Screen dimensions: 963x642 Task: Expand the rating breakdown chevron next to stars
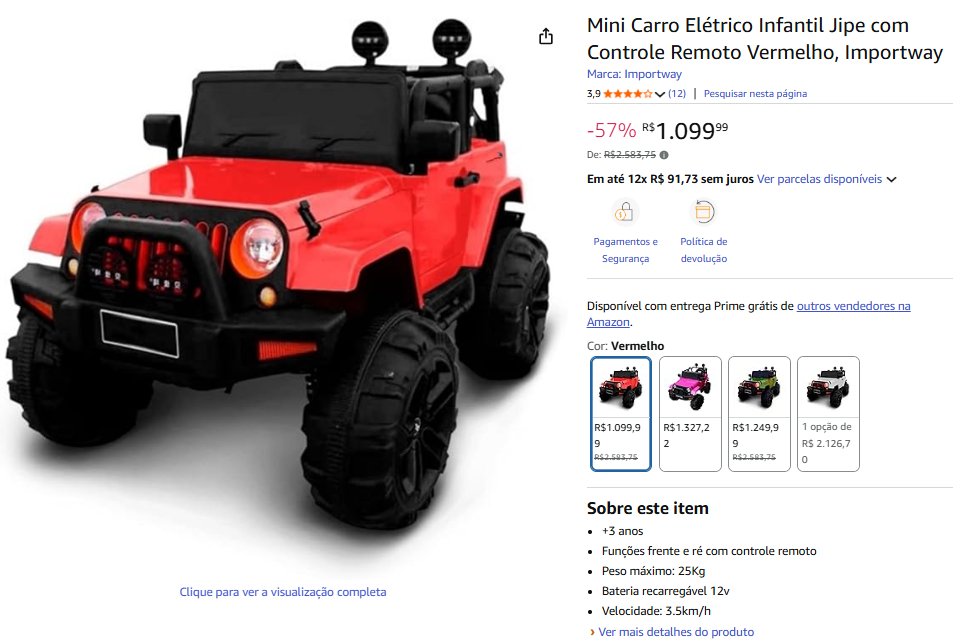tap(660, 94)
